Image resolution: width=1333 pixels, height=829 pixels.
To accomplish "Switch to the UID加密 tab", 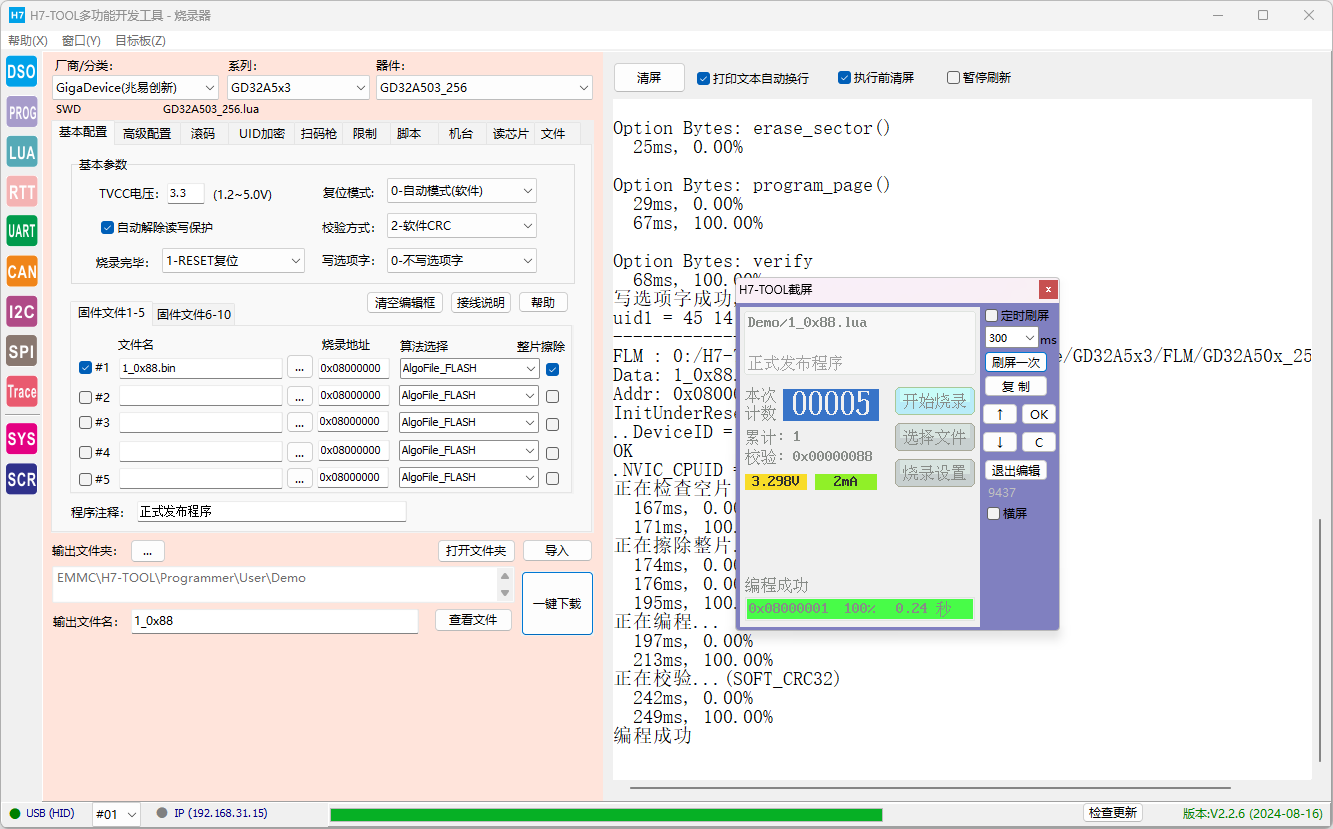I will tap(262, 133).
